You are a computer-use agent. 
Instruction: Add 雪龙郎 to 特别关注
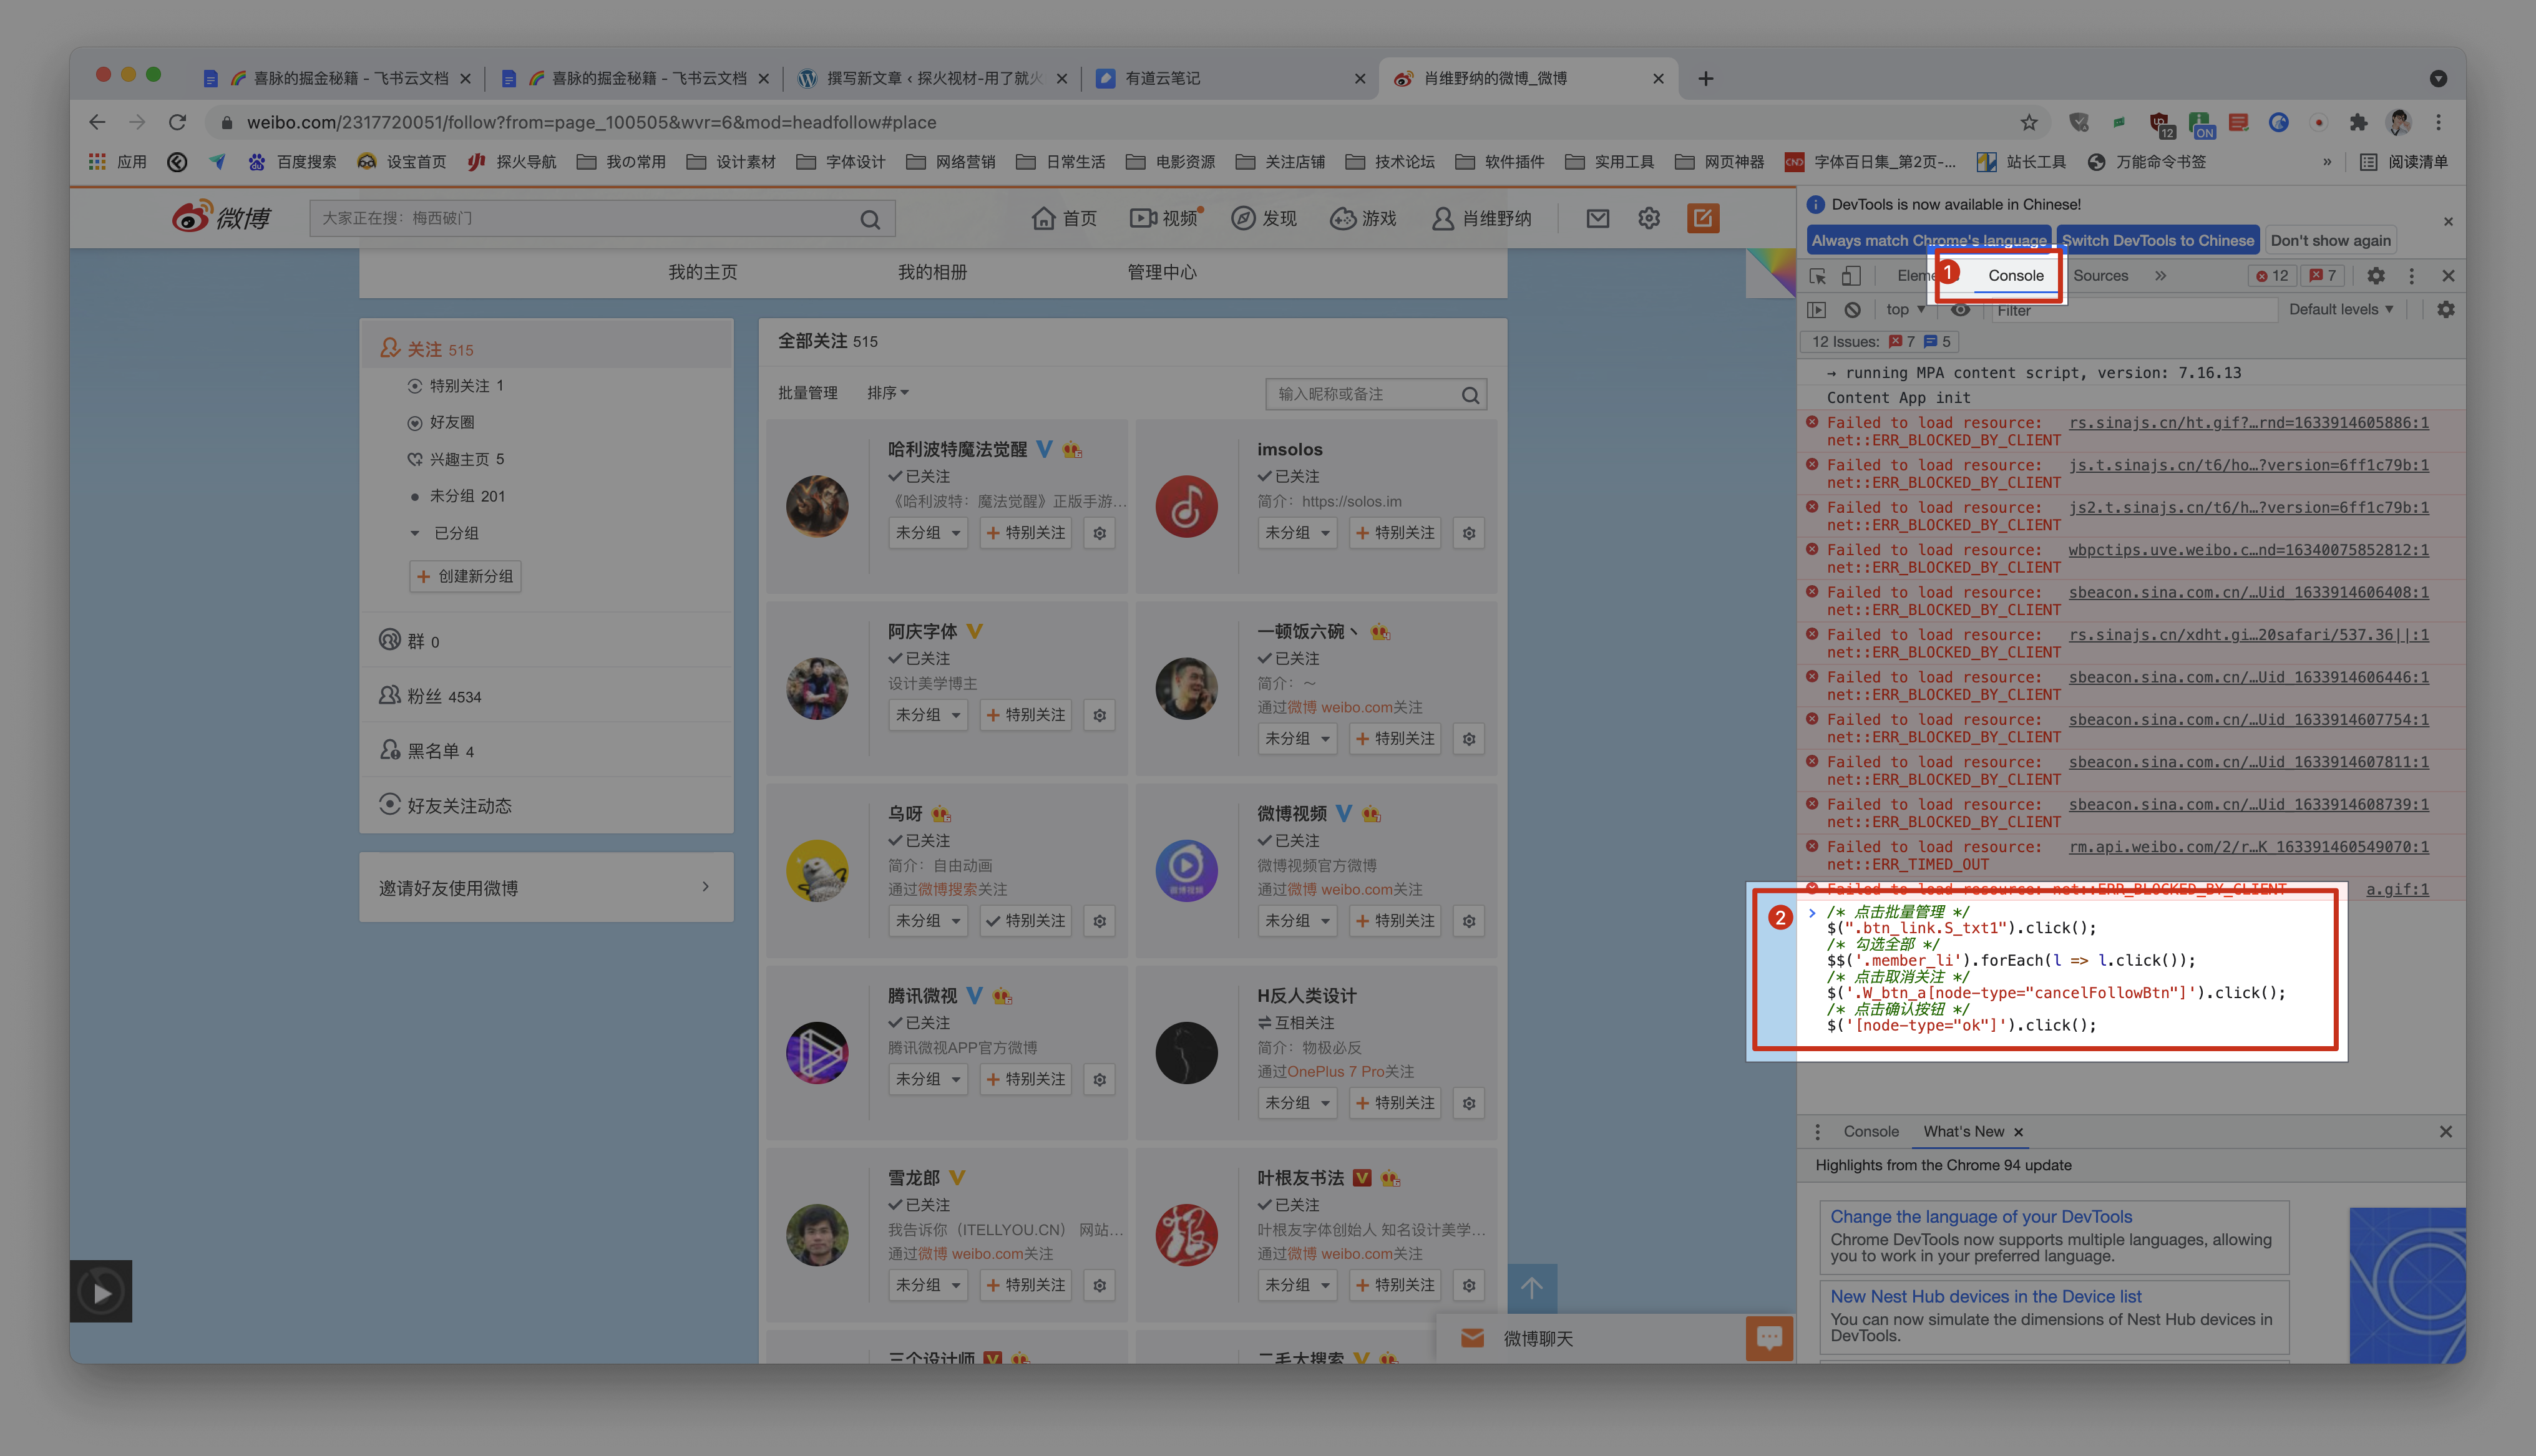[x=1026, y=1285]
